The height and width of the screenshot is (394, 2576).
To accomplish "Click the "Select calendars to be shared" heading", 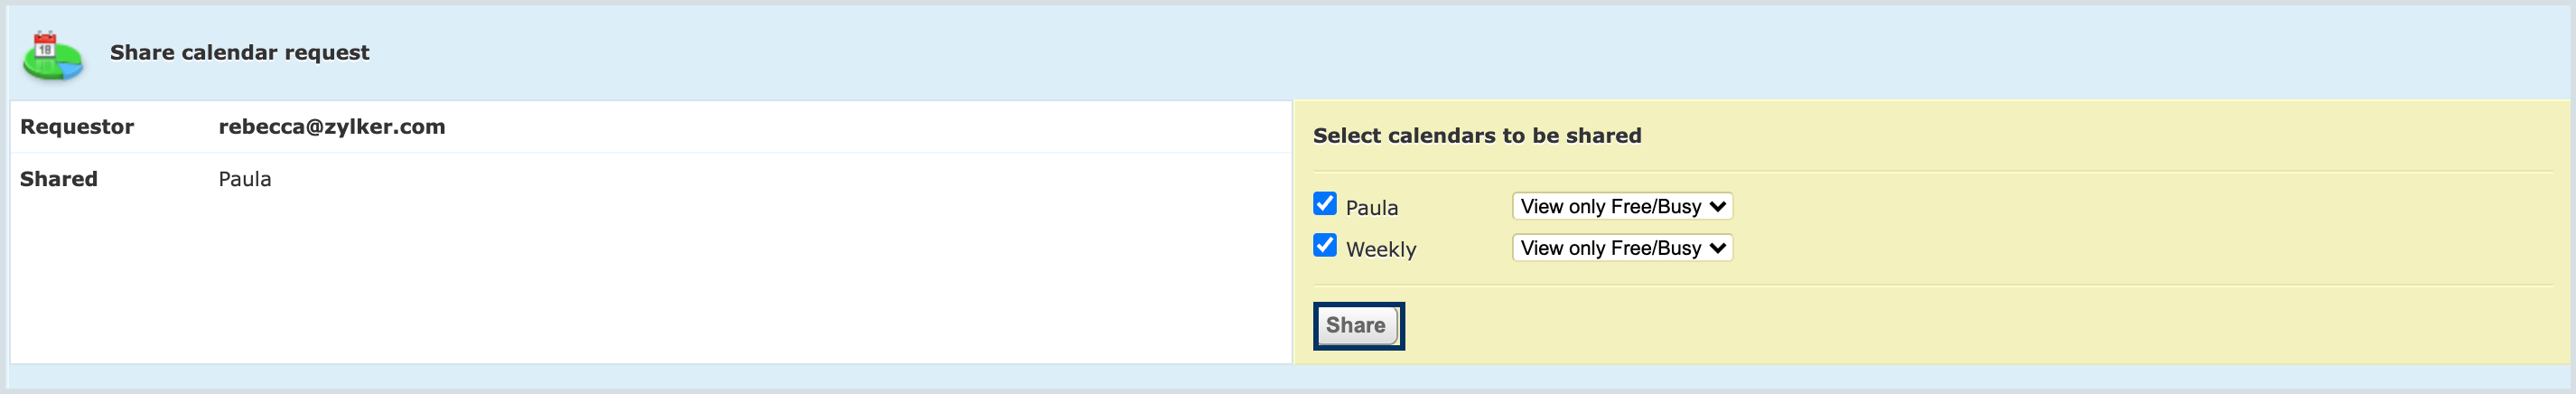I will 1476,136.
